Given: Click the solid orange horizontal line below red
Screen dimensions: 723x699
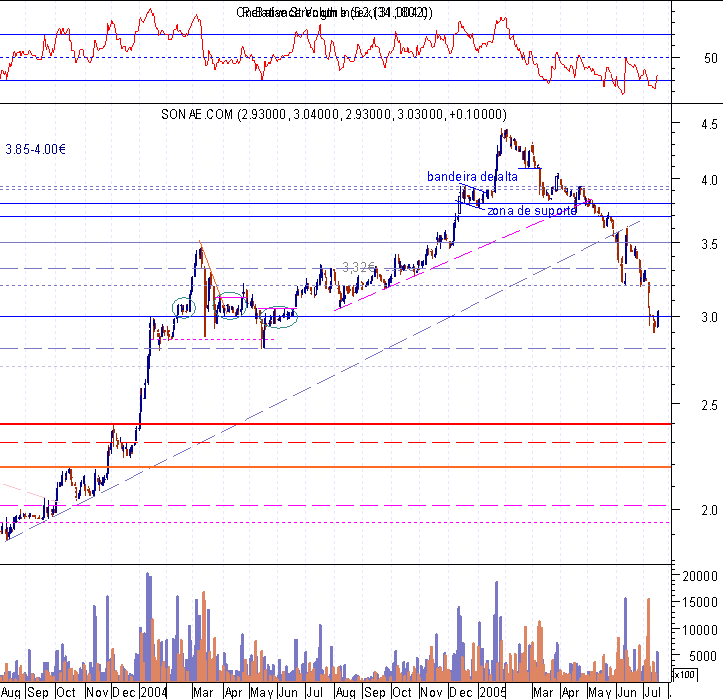Looking at the screenshot, I should pos(336,467).
